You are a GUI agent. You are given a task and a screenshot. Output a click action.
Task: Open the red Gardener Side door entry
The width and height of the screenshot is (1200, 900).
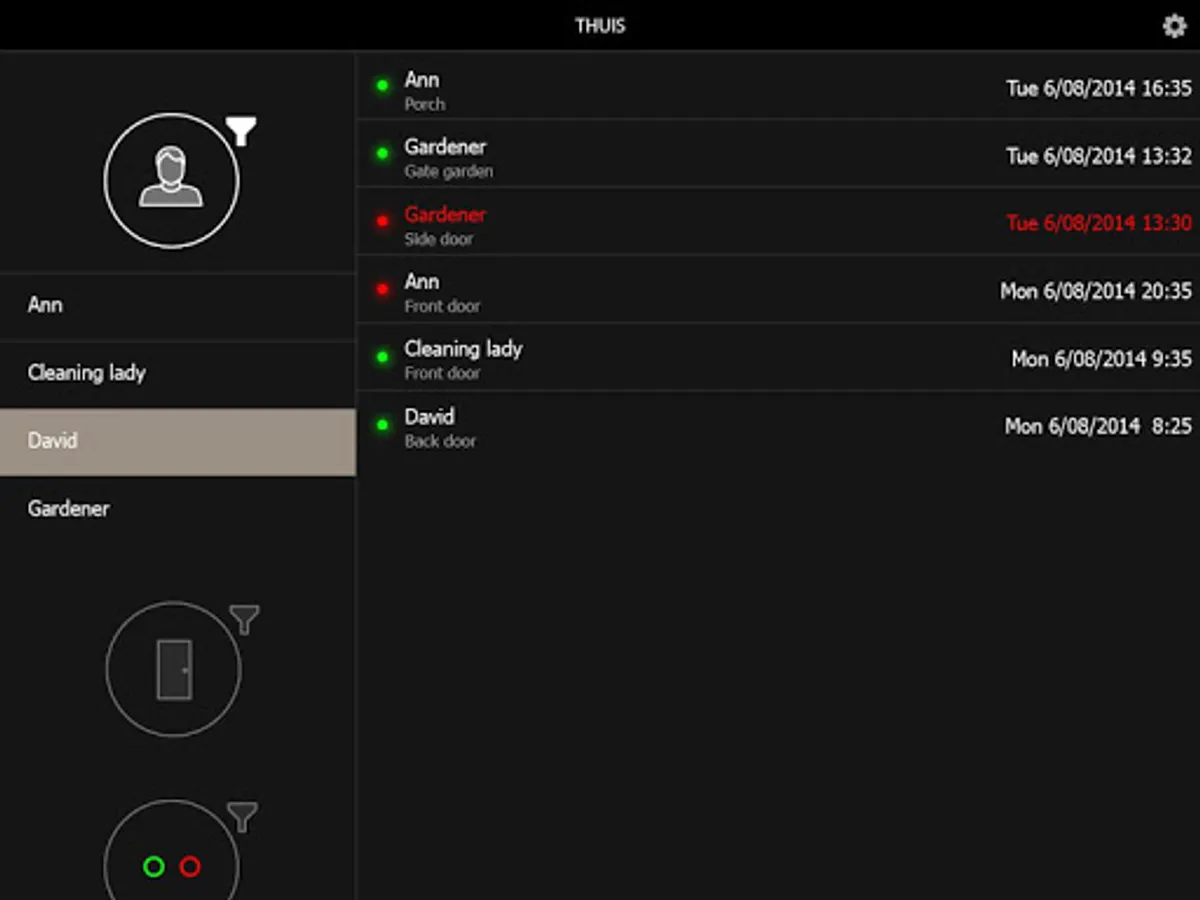(778, 222)
